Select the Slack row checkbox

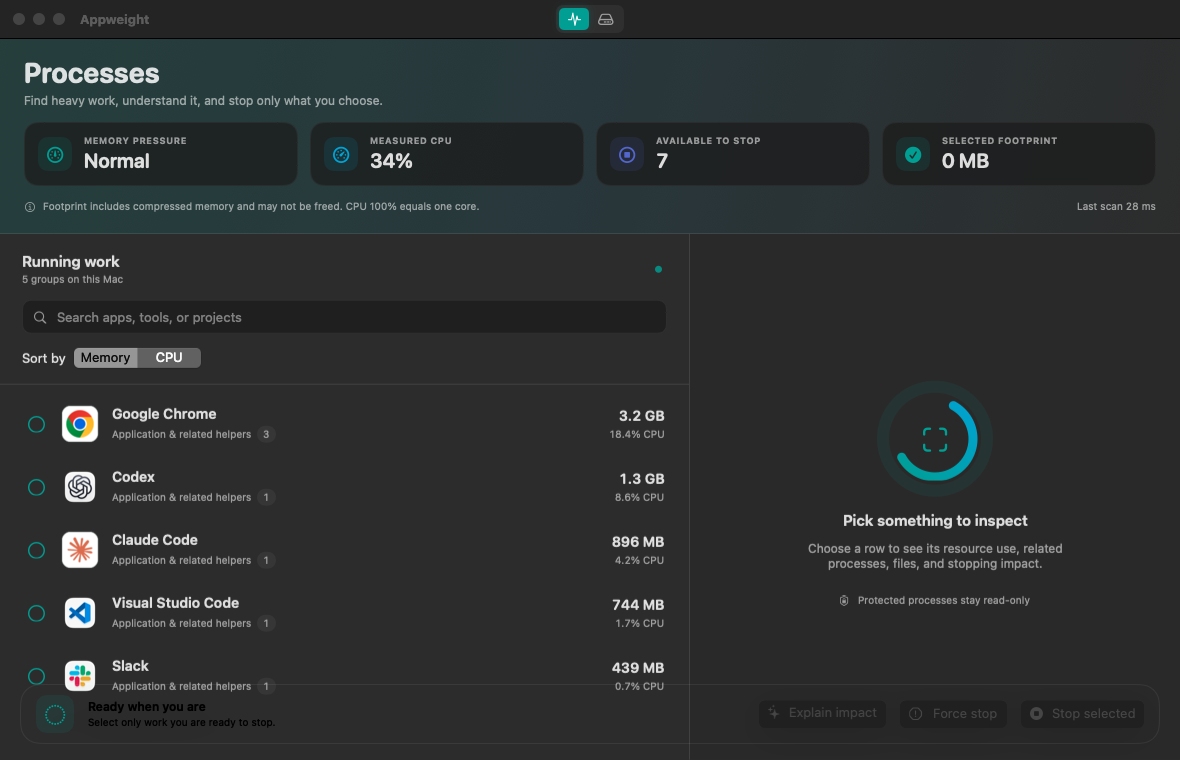coord(36,676)
